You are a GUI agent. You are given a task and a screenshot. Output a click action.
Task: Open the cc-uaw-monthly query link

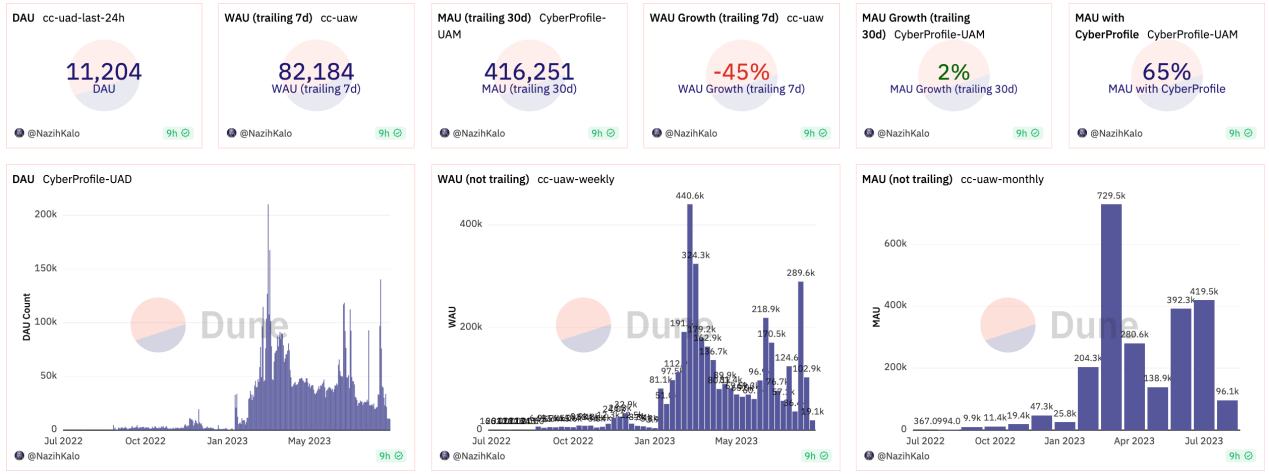coord(1002,179)
